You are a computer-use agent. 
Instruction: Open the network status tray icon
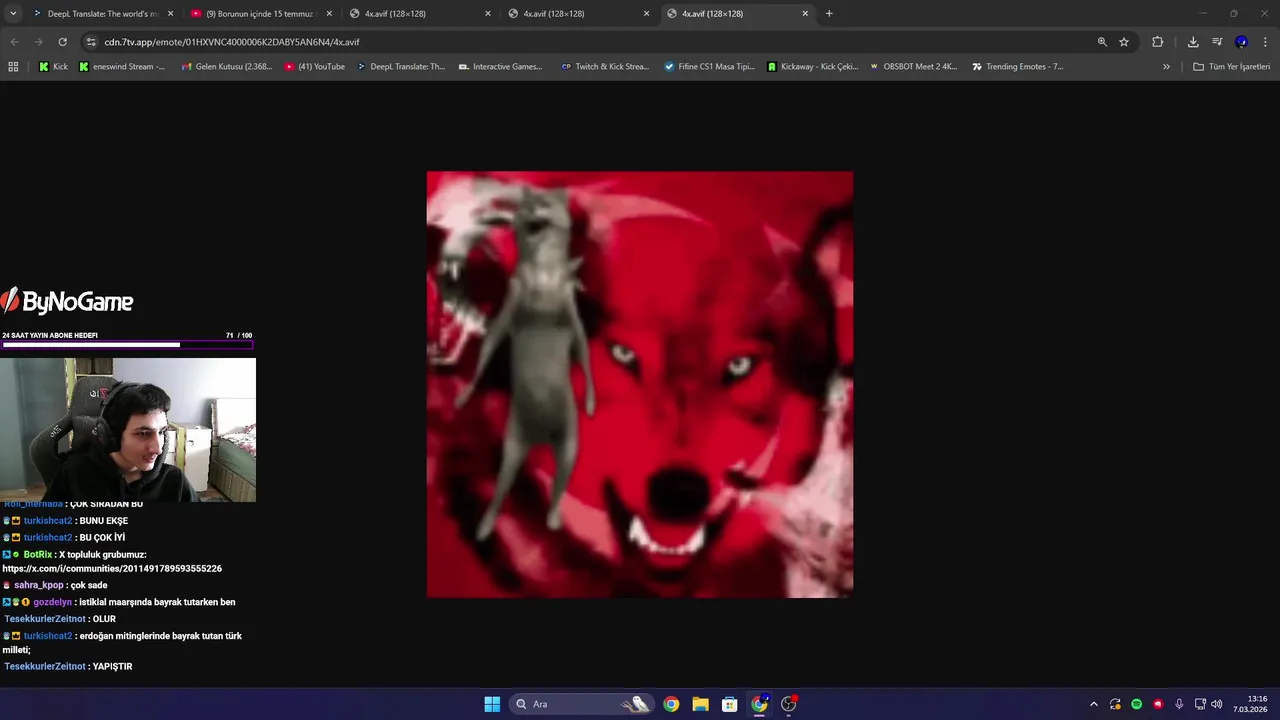(1200, 704)
